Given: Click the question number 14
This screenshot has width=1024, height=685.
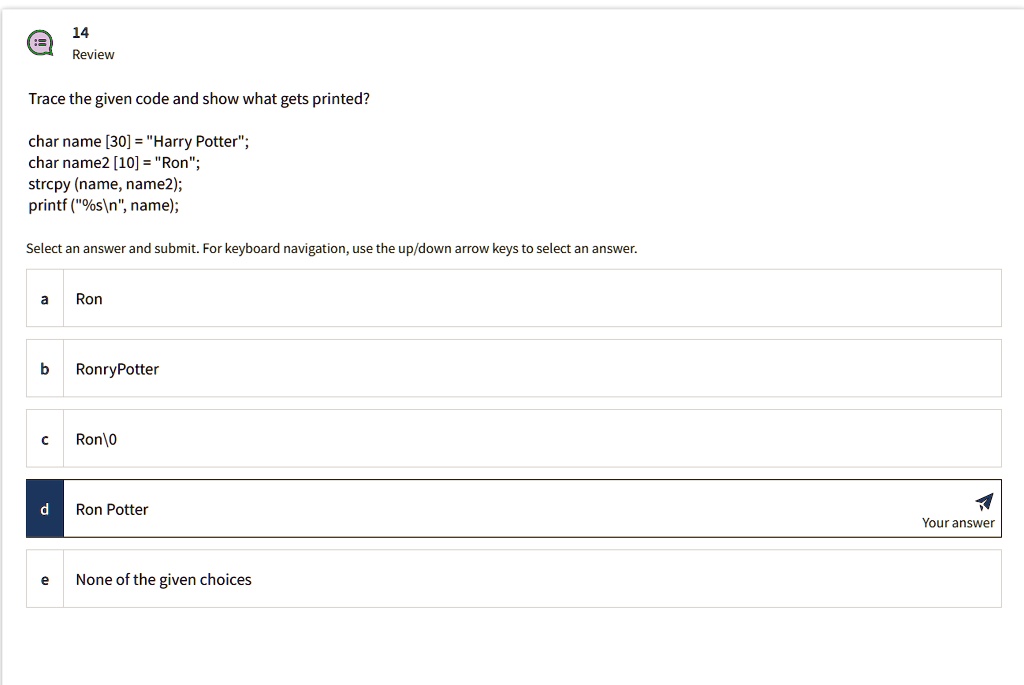Looking at the screenshot, I should point(80,33).
